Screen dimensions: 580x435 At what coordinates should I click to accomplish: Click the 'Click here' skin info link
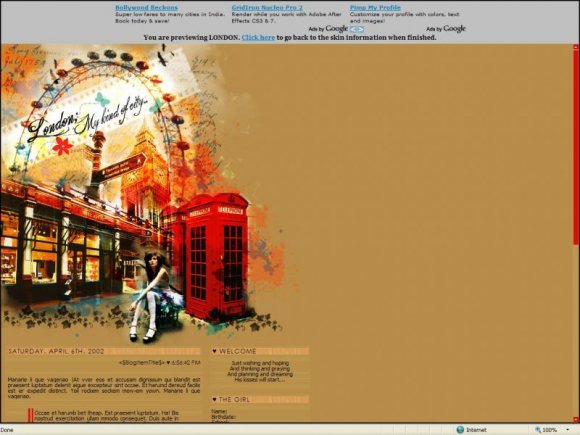pyautogui.click(x=258, y=37)
